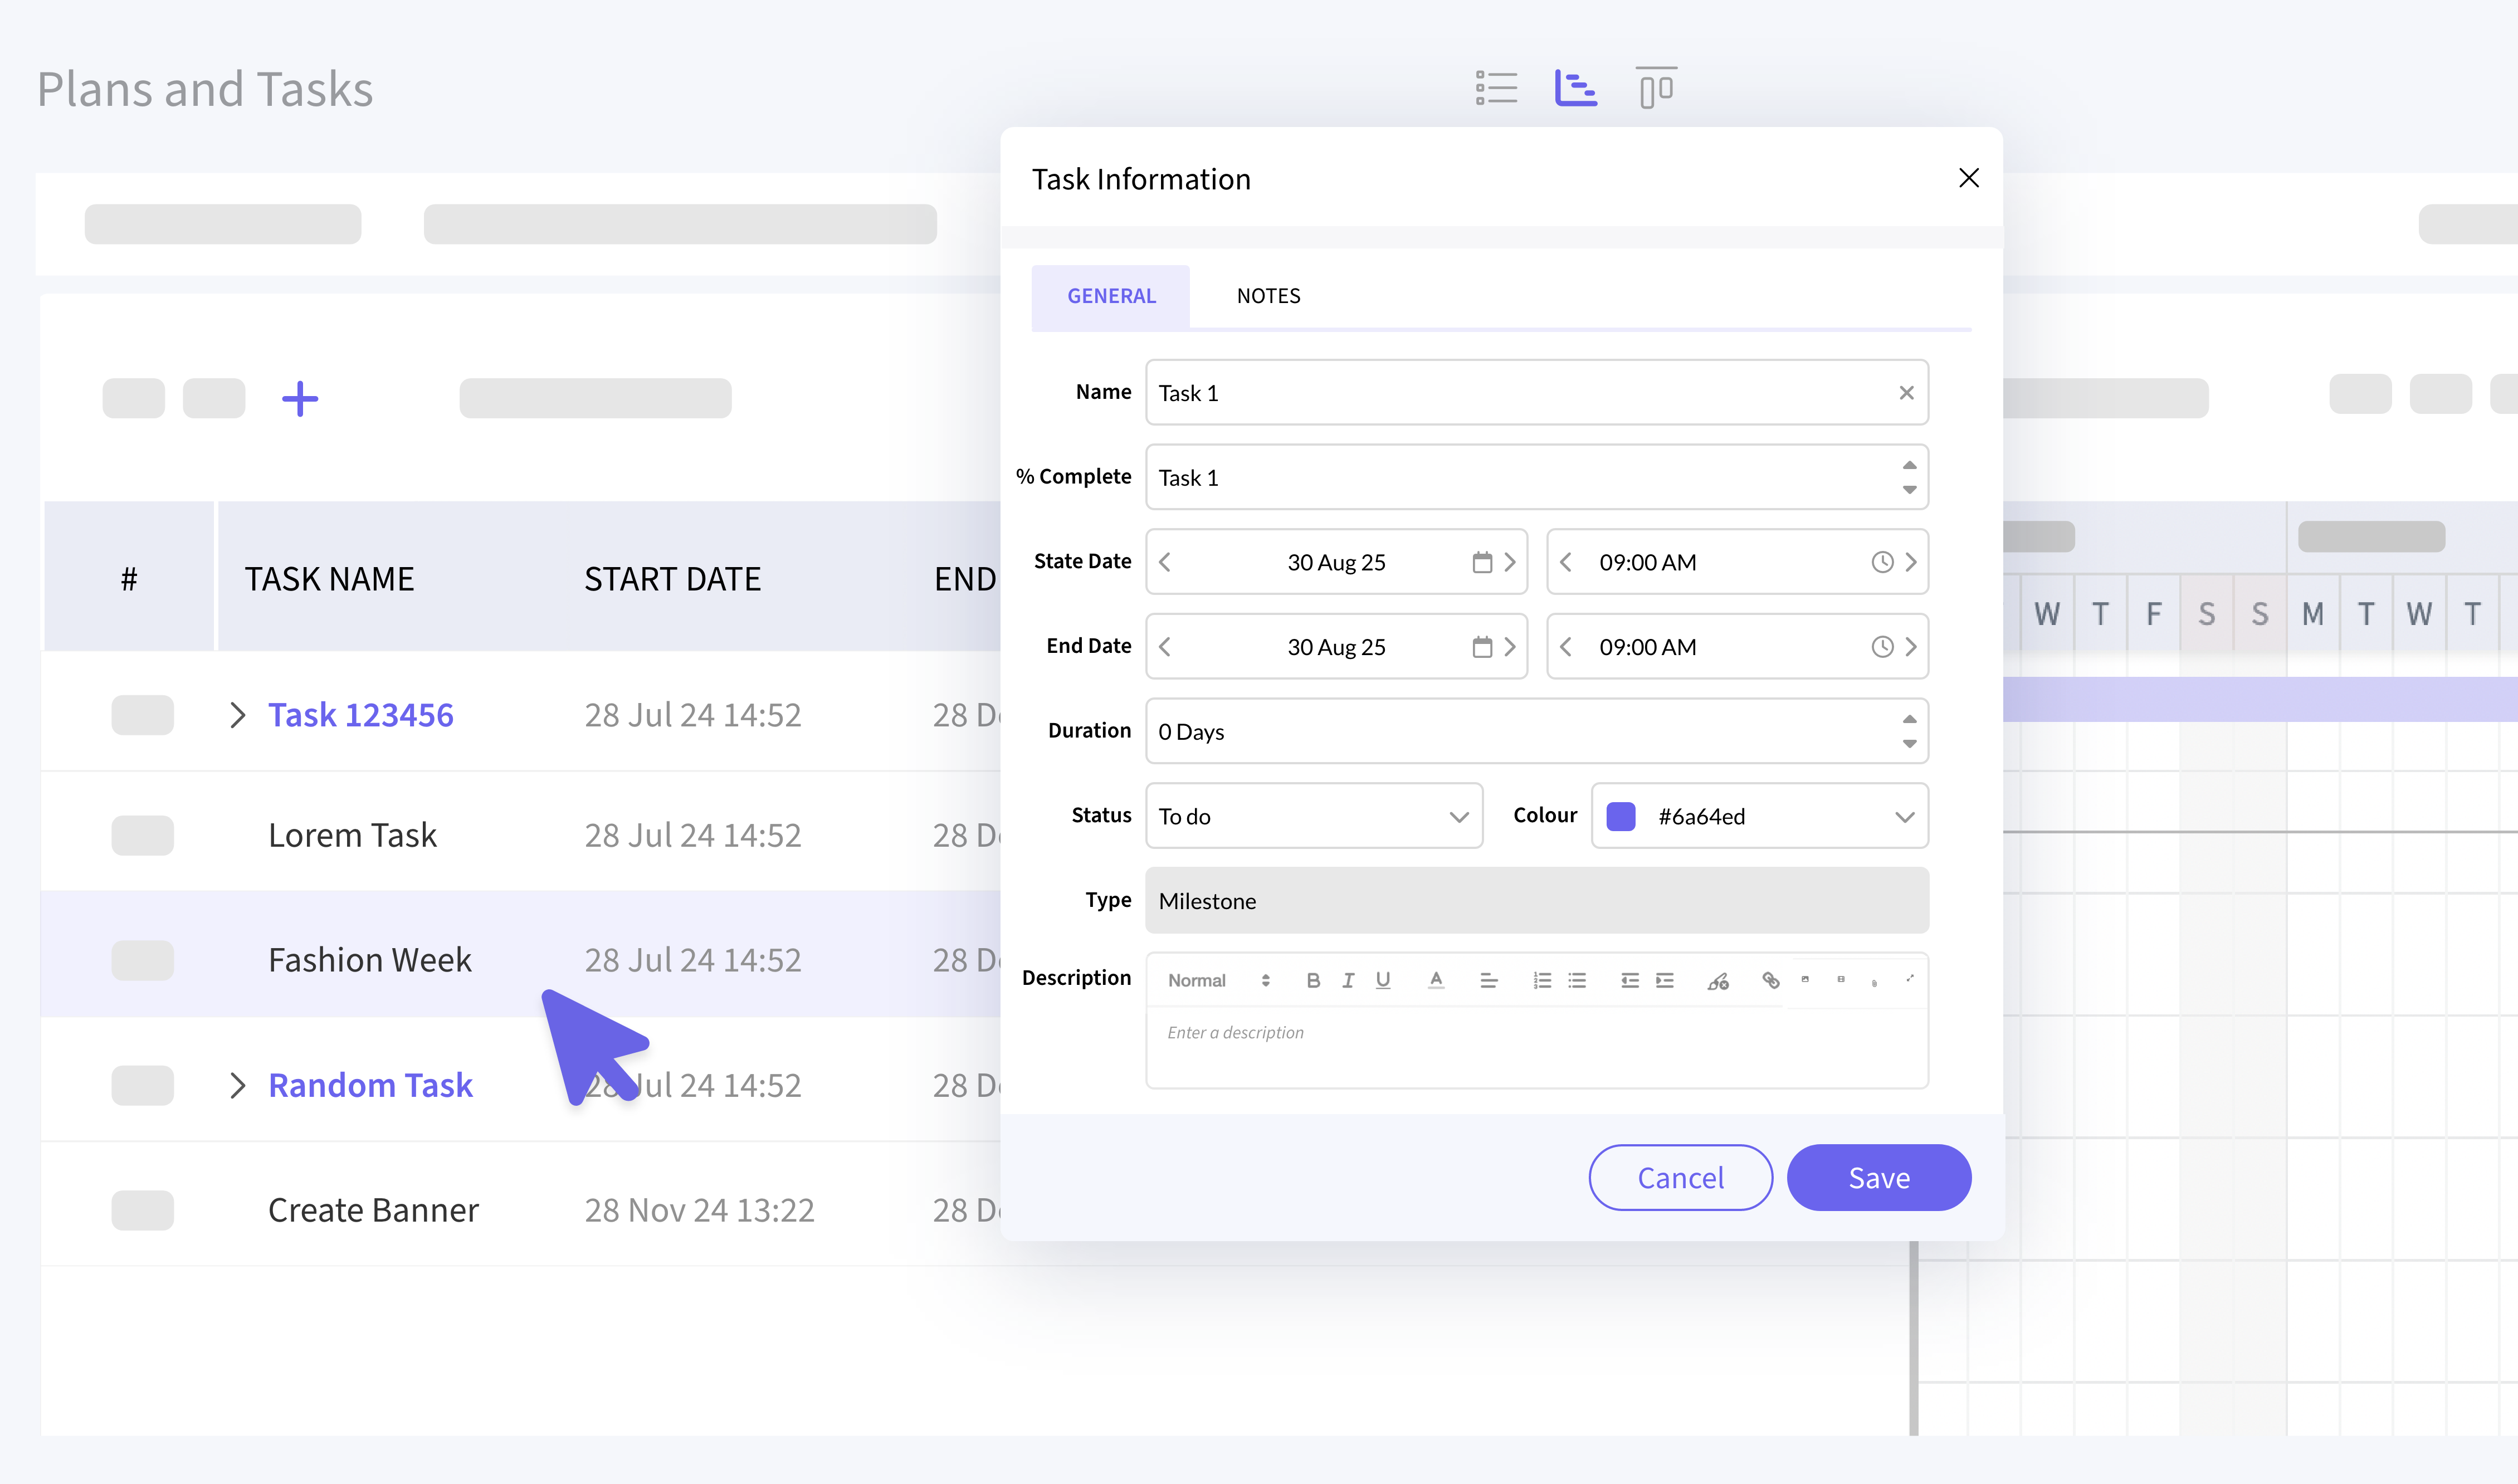Click the blue plus add-task icon
The image size is (2518, 1484).
299,399
